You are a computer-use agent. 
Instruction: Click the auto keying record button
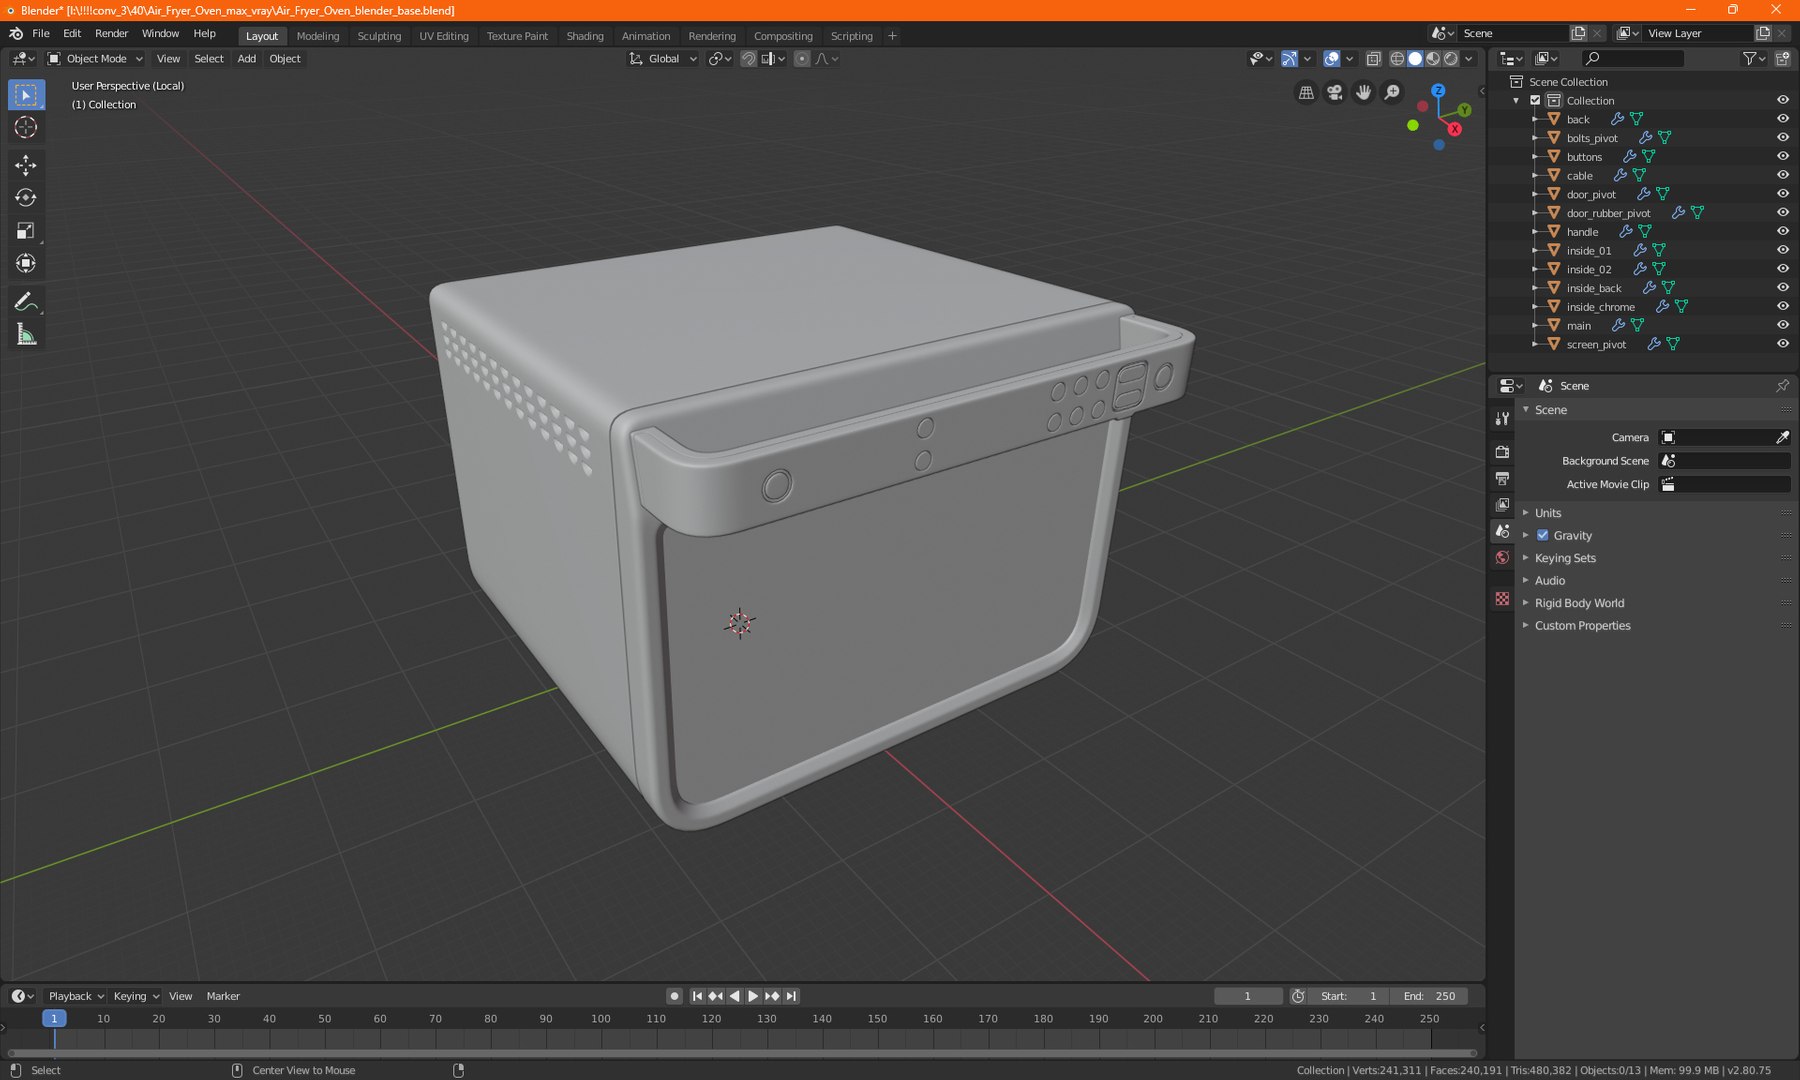674,996
